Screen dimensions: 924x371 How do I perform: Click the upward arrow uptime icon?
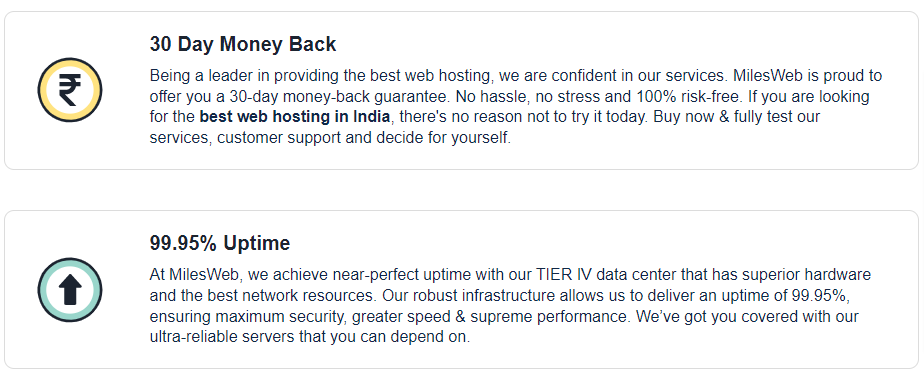point(70,290)
